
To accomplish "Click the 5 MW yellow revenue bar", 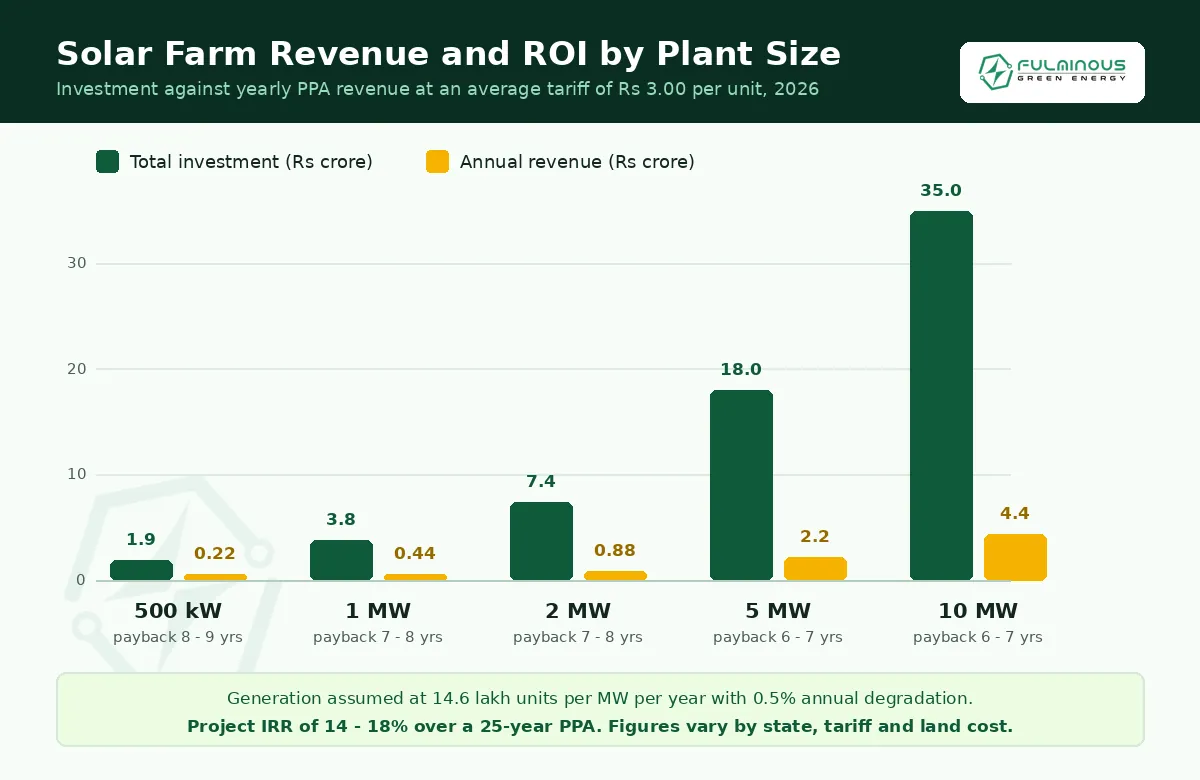I will [815, 569].
